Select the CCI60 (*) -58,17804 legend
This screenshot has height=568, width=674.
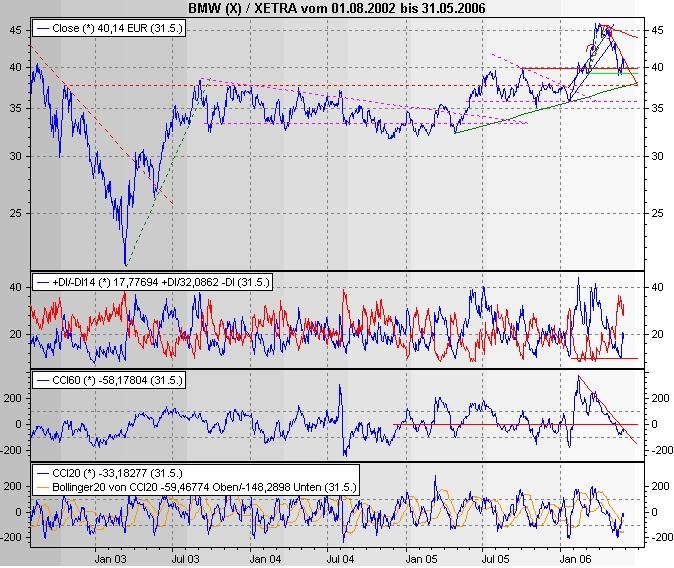(x=109, y=380)
